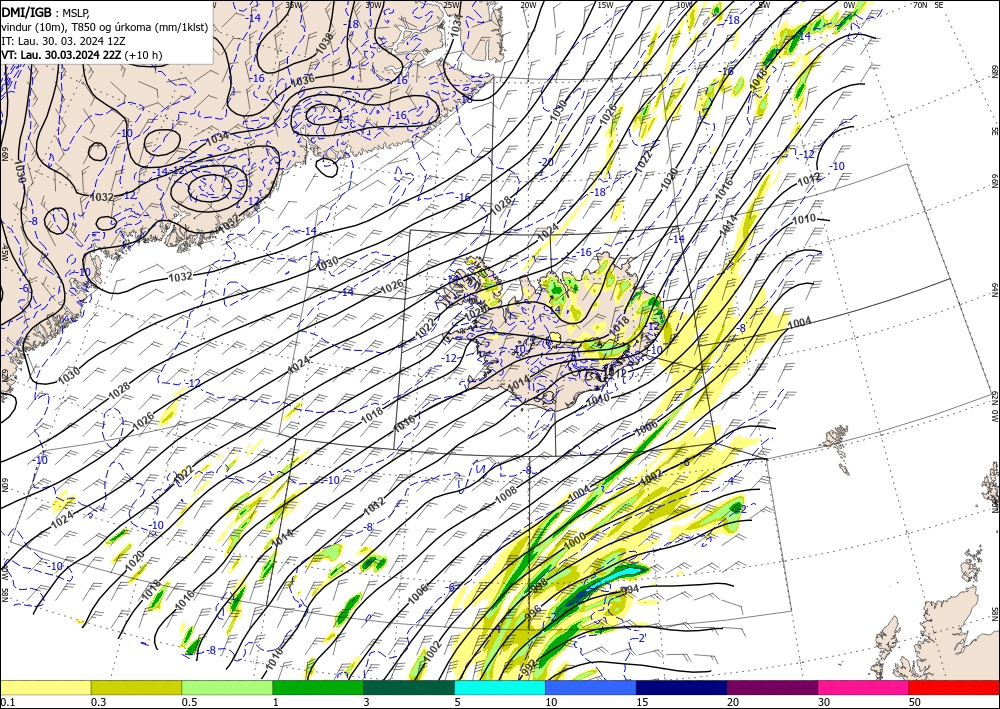This screenshot has height=709, width=1000.
Task: Click the "0.1" legend scale label
Action: (x=6, y=702)
